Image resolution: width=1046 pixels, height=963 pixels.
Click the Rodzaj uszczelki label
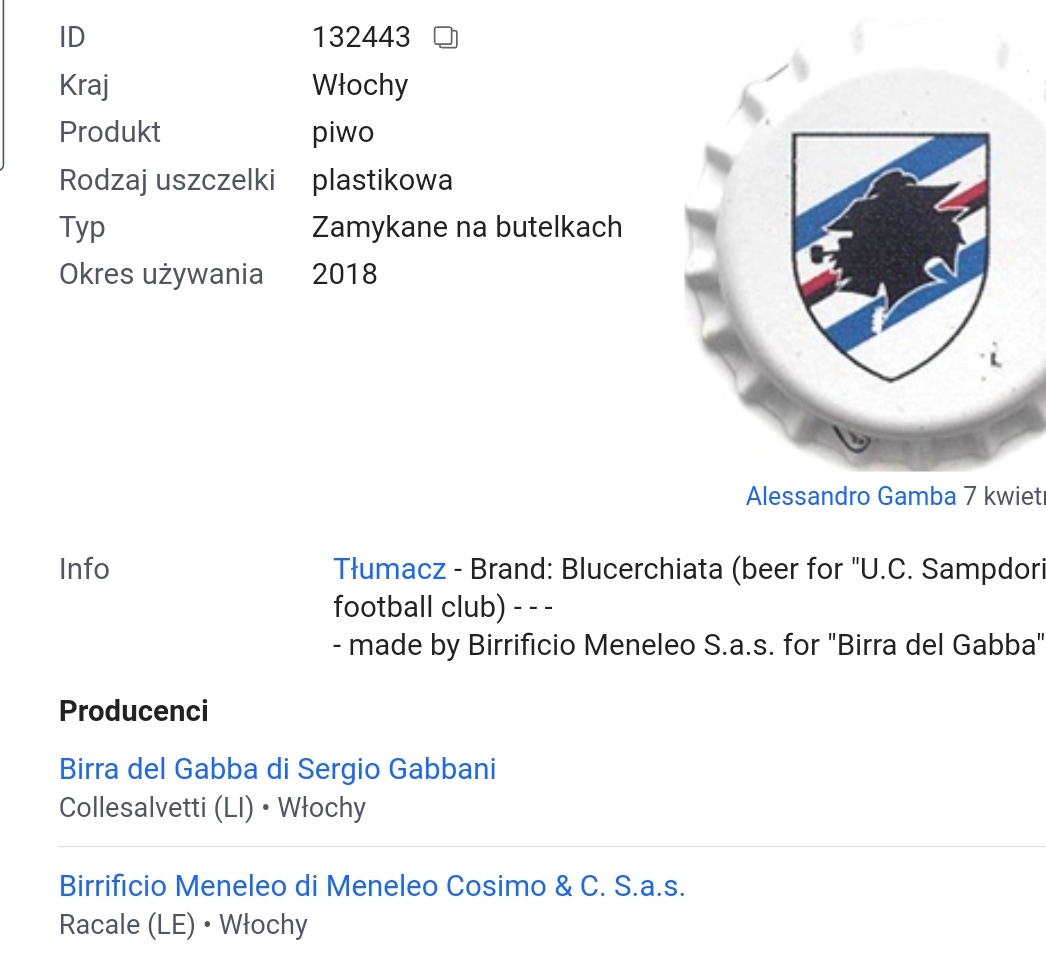(x=167, y=180)
